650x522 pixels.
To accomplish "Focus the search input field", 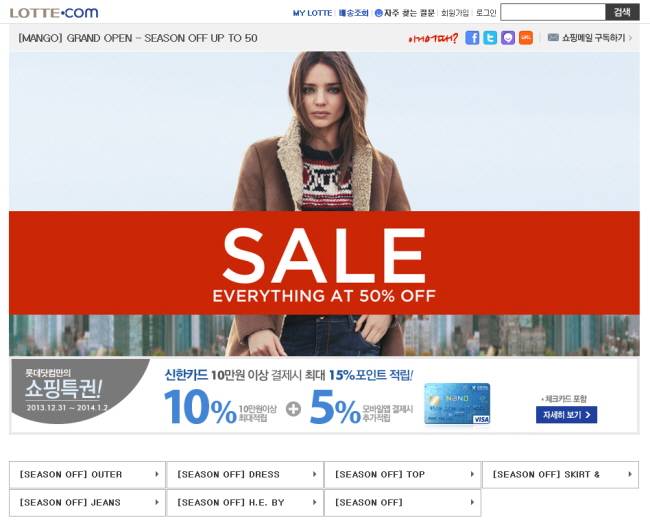I will coord(553,12).
